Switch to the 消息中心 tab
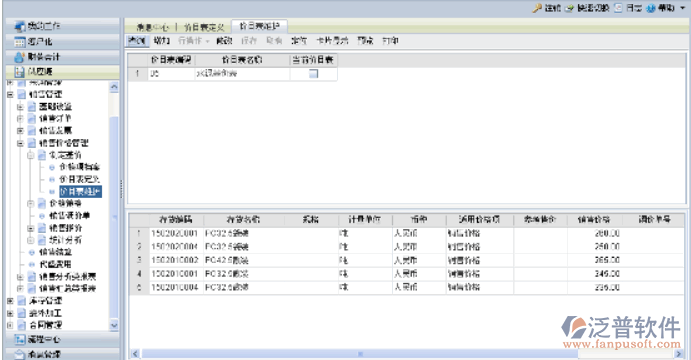The image size is (691, 360). (x=152, y=27)
